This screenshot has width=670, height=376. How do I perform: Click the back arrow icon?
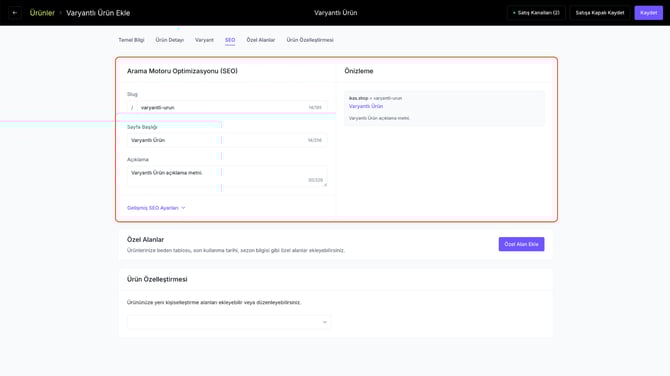point(15,13)
